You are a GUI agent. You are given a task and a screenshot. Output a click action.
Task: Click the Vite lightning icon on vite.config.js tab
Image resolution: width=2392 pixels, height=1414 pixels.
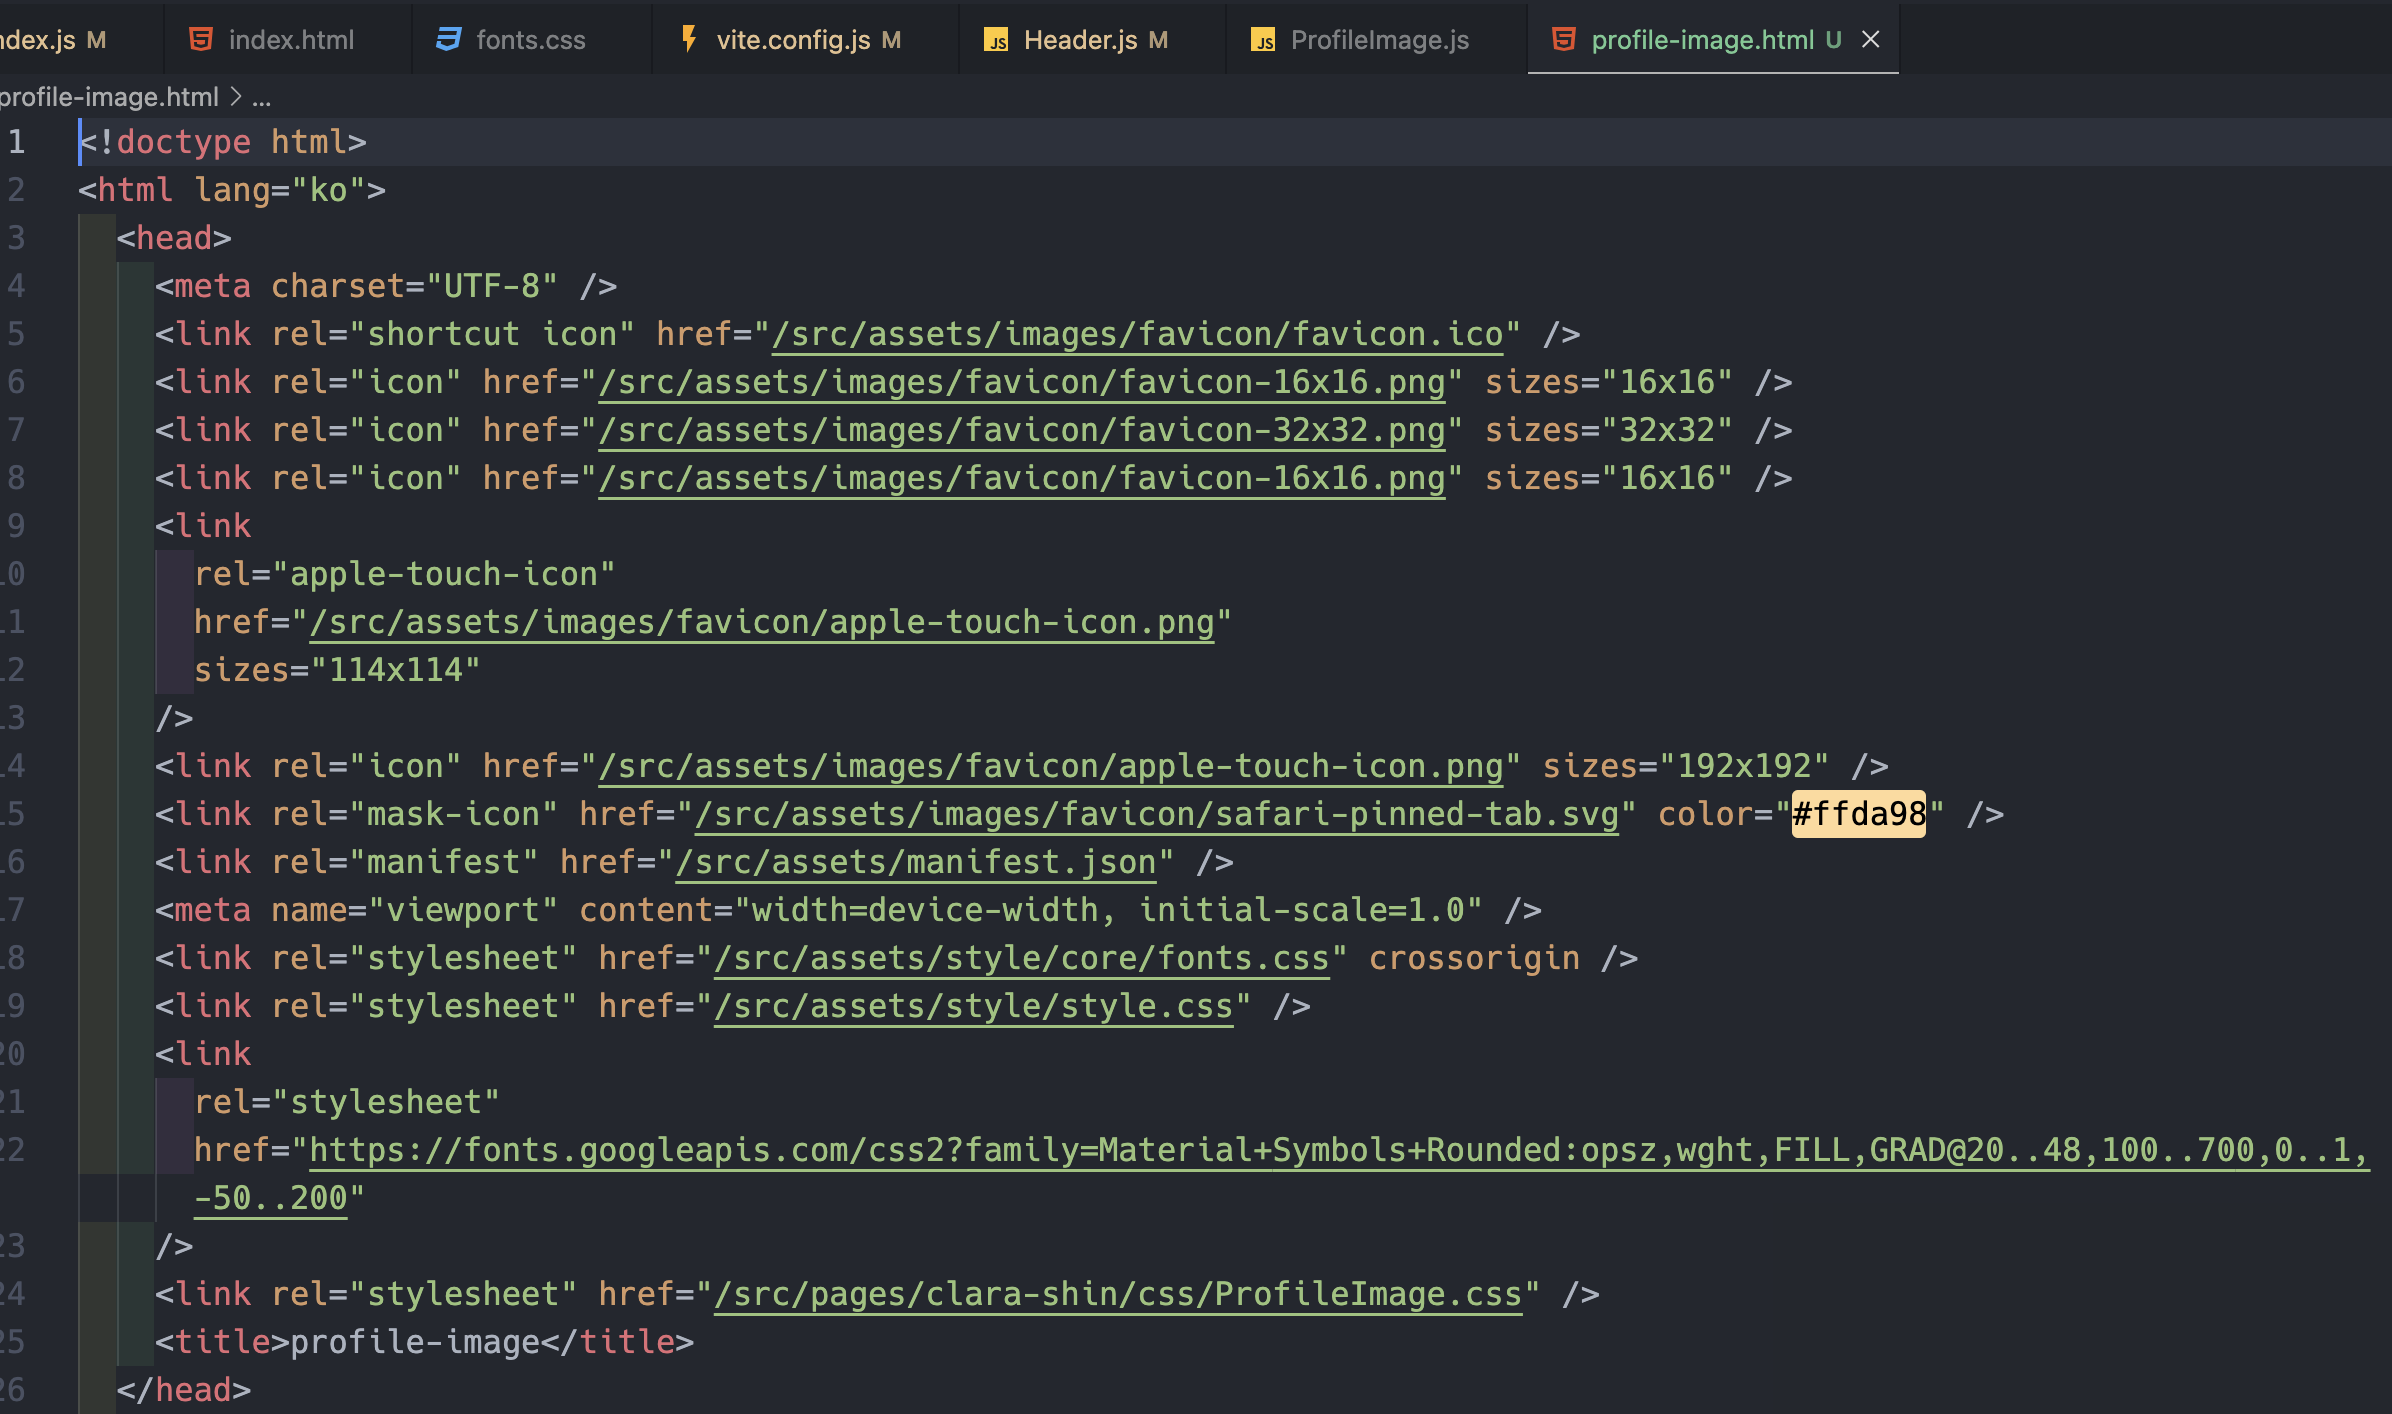pyautogui.click(x=689, y=39)
